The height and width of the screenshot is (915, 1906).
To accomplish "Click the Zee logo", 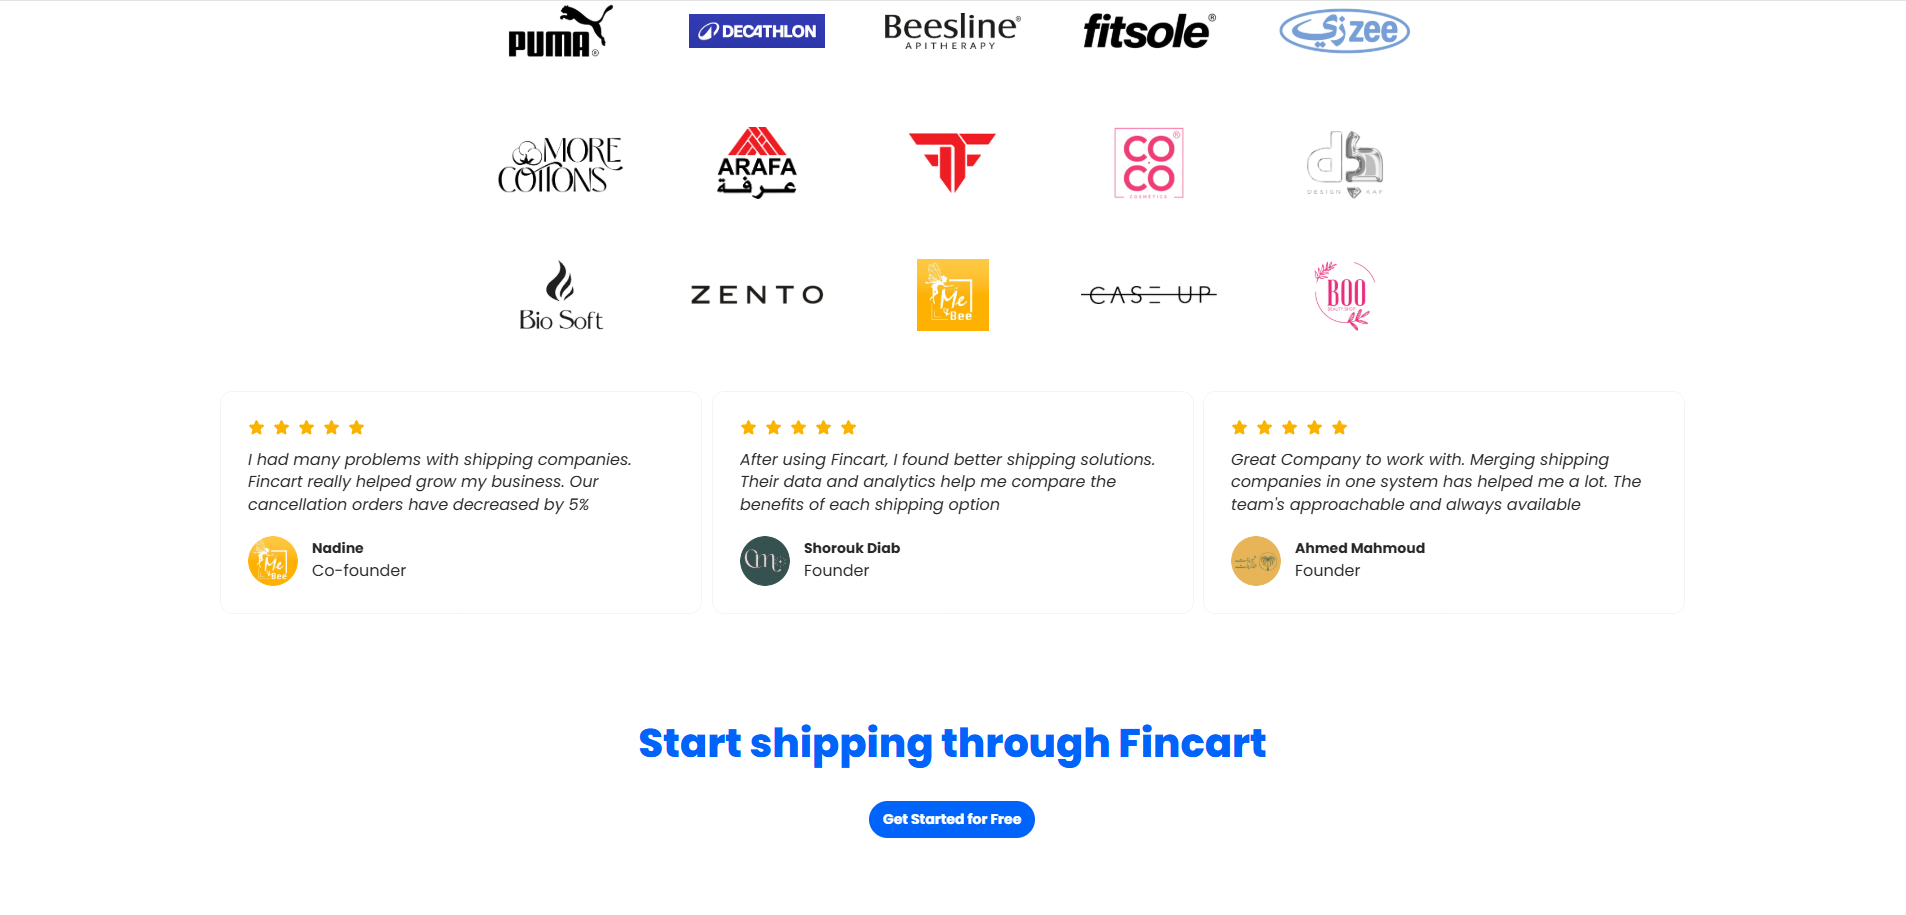I will [x=1344, y=31].
